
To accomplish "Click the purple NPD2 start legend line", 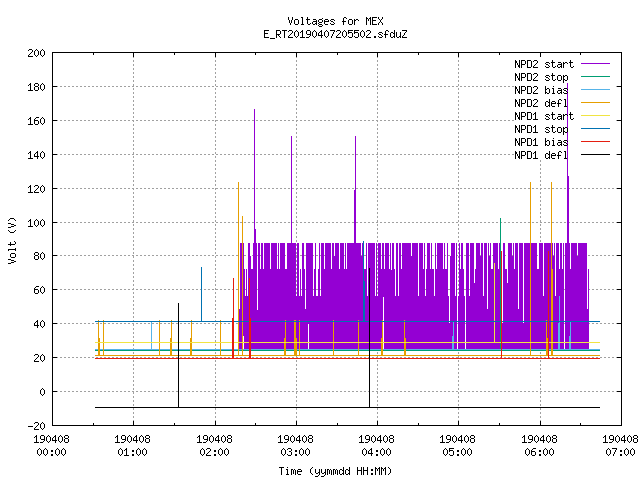I will pyautogui.click(x=596, y=64).
